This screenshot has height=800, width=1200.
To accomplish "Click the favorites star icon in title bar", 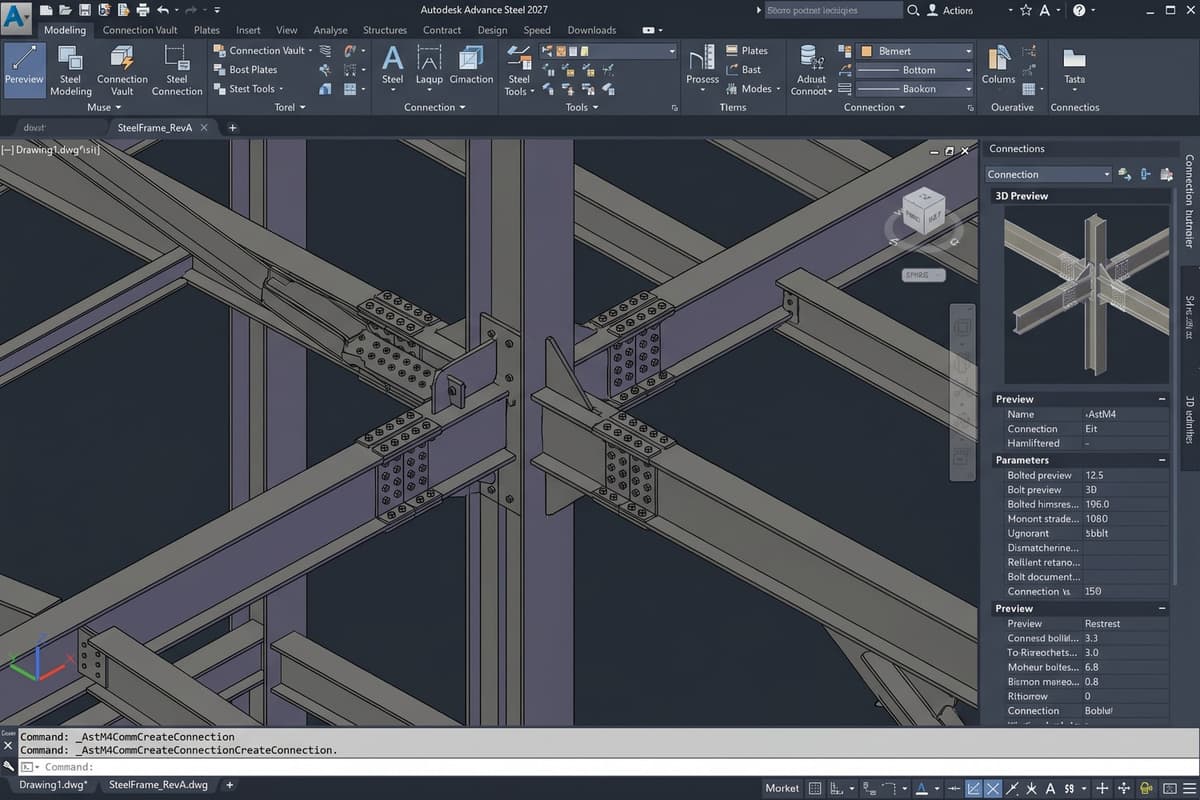I will pyautogui.click(x=1026, y=10).
